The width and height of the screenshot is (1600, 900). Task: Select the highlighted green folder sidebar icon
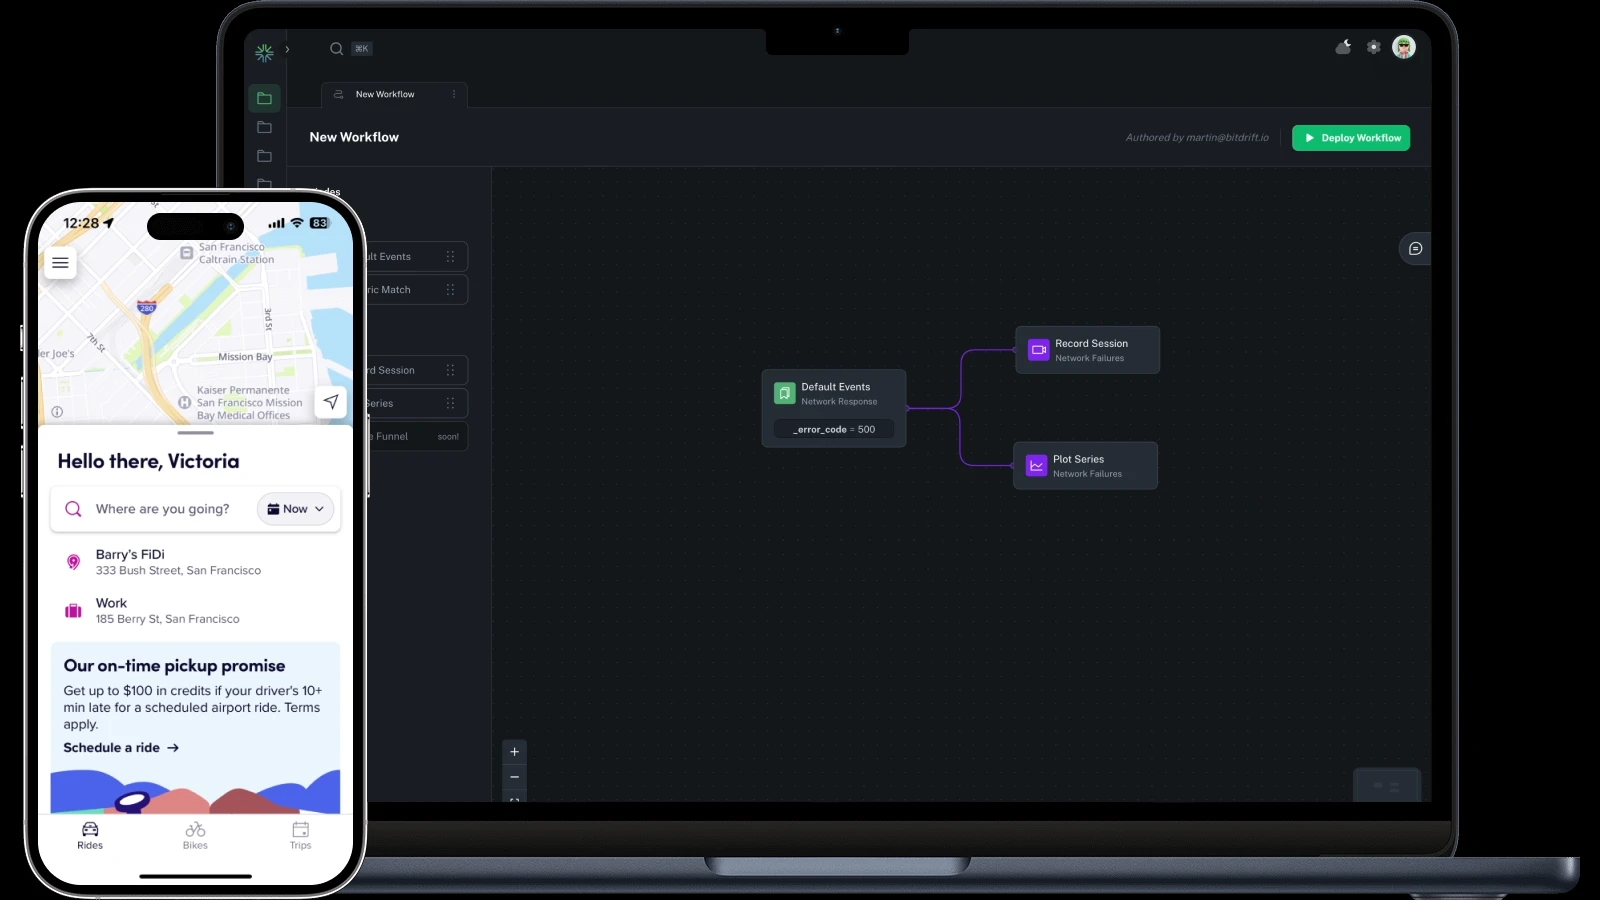pyautogui.click(x=264, y=98)
